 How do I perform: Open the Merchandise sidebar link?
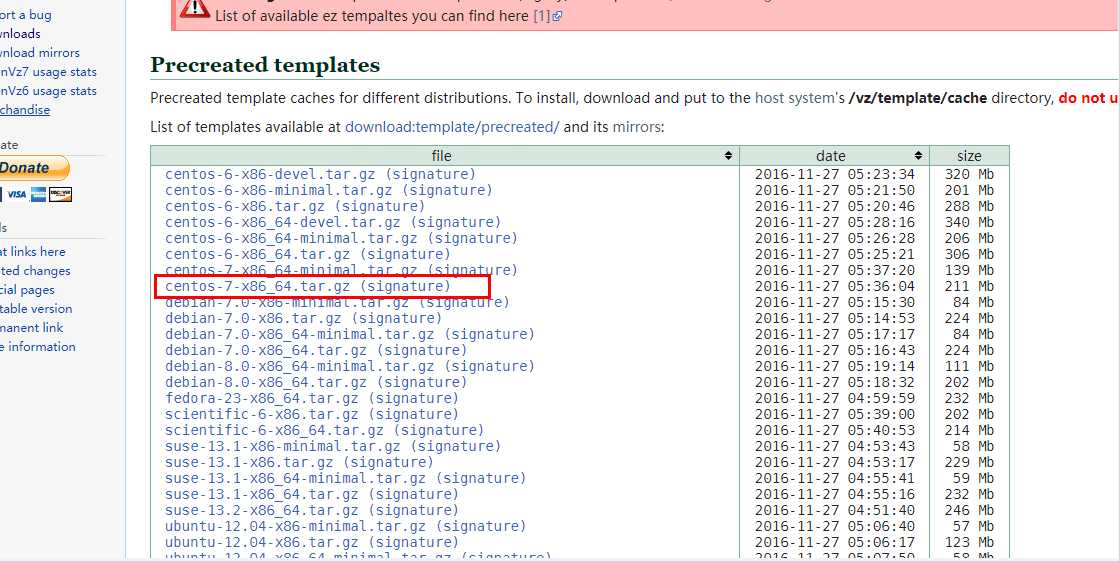[24, 110]
